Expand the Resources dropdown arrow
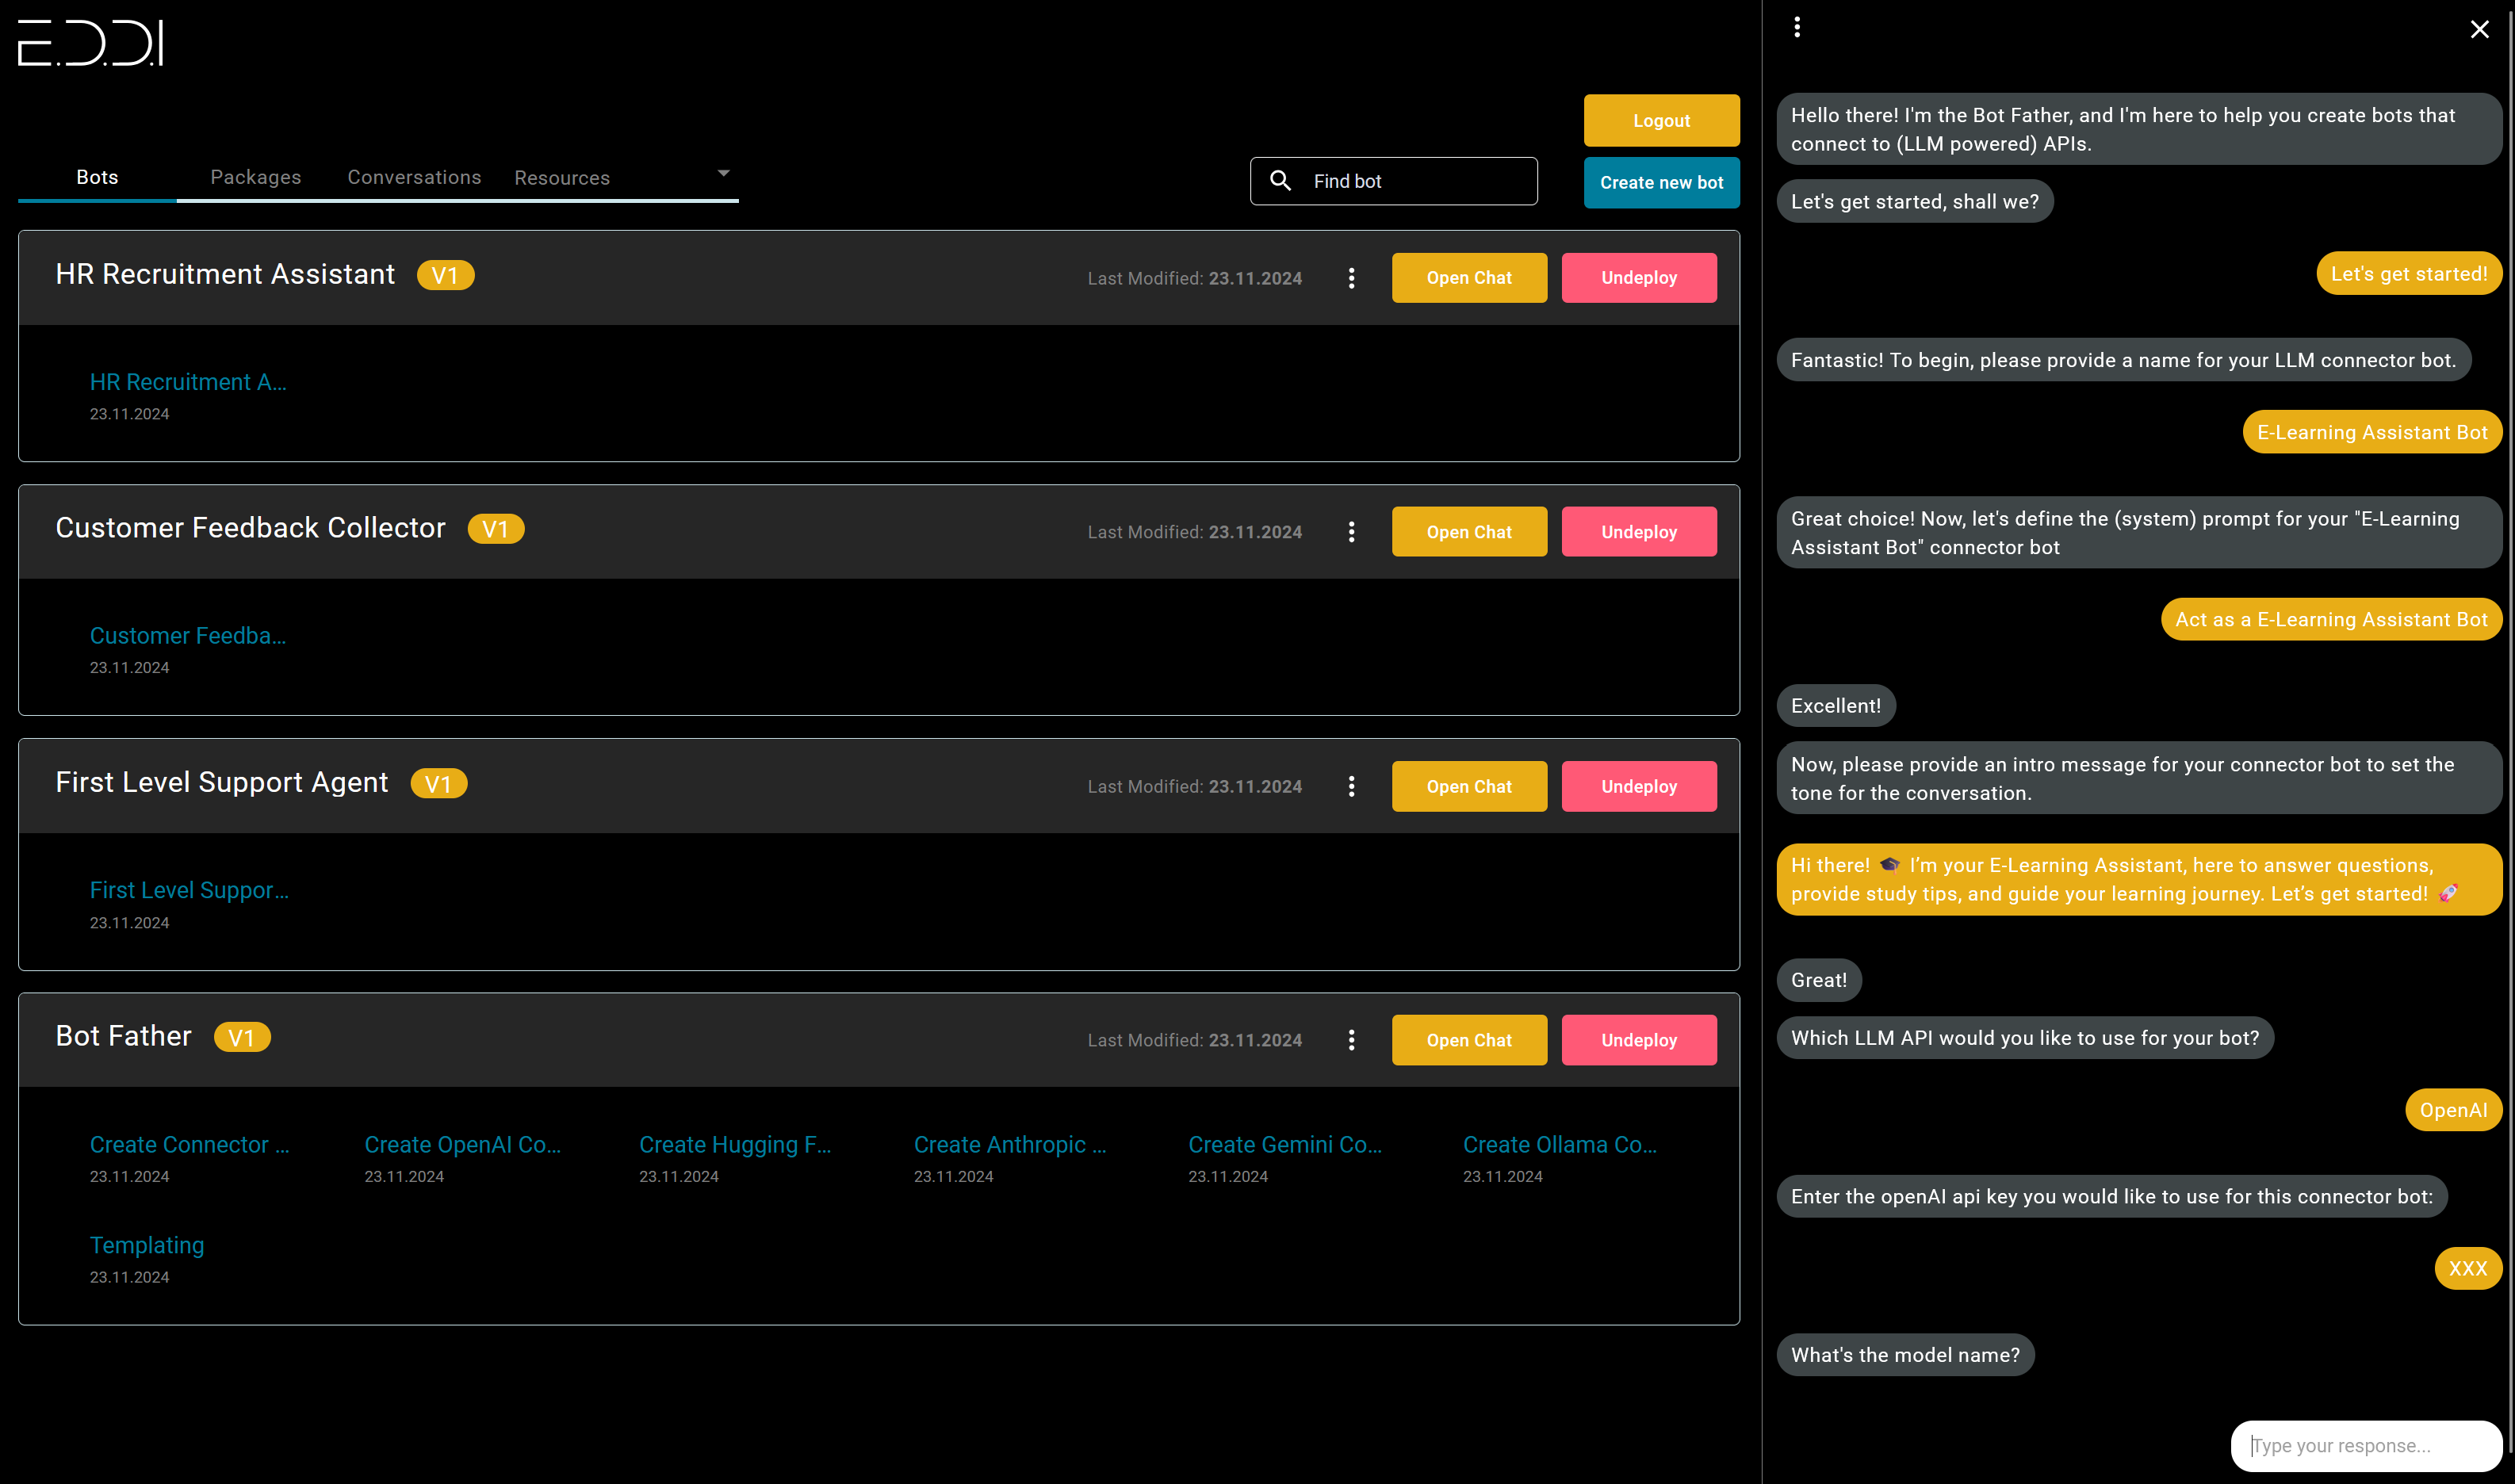2515x1484 pixels. [723, 172]
